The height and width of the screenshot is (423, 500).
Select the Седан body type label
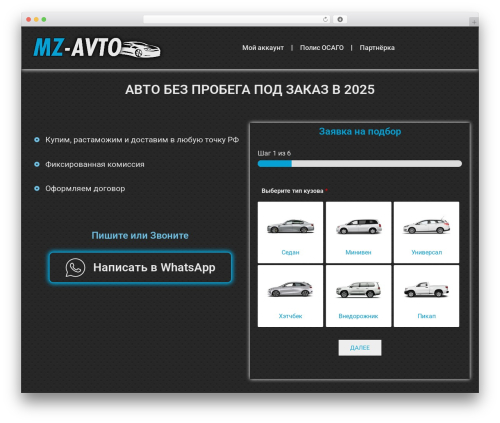pos(290,252)
